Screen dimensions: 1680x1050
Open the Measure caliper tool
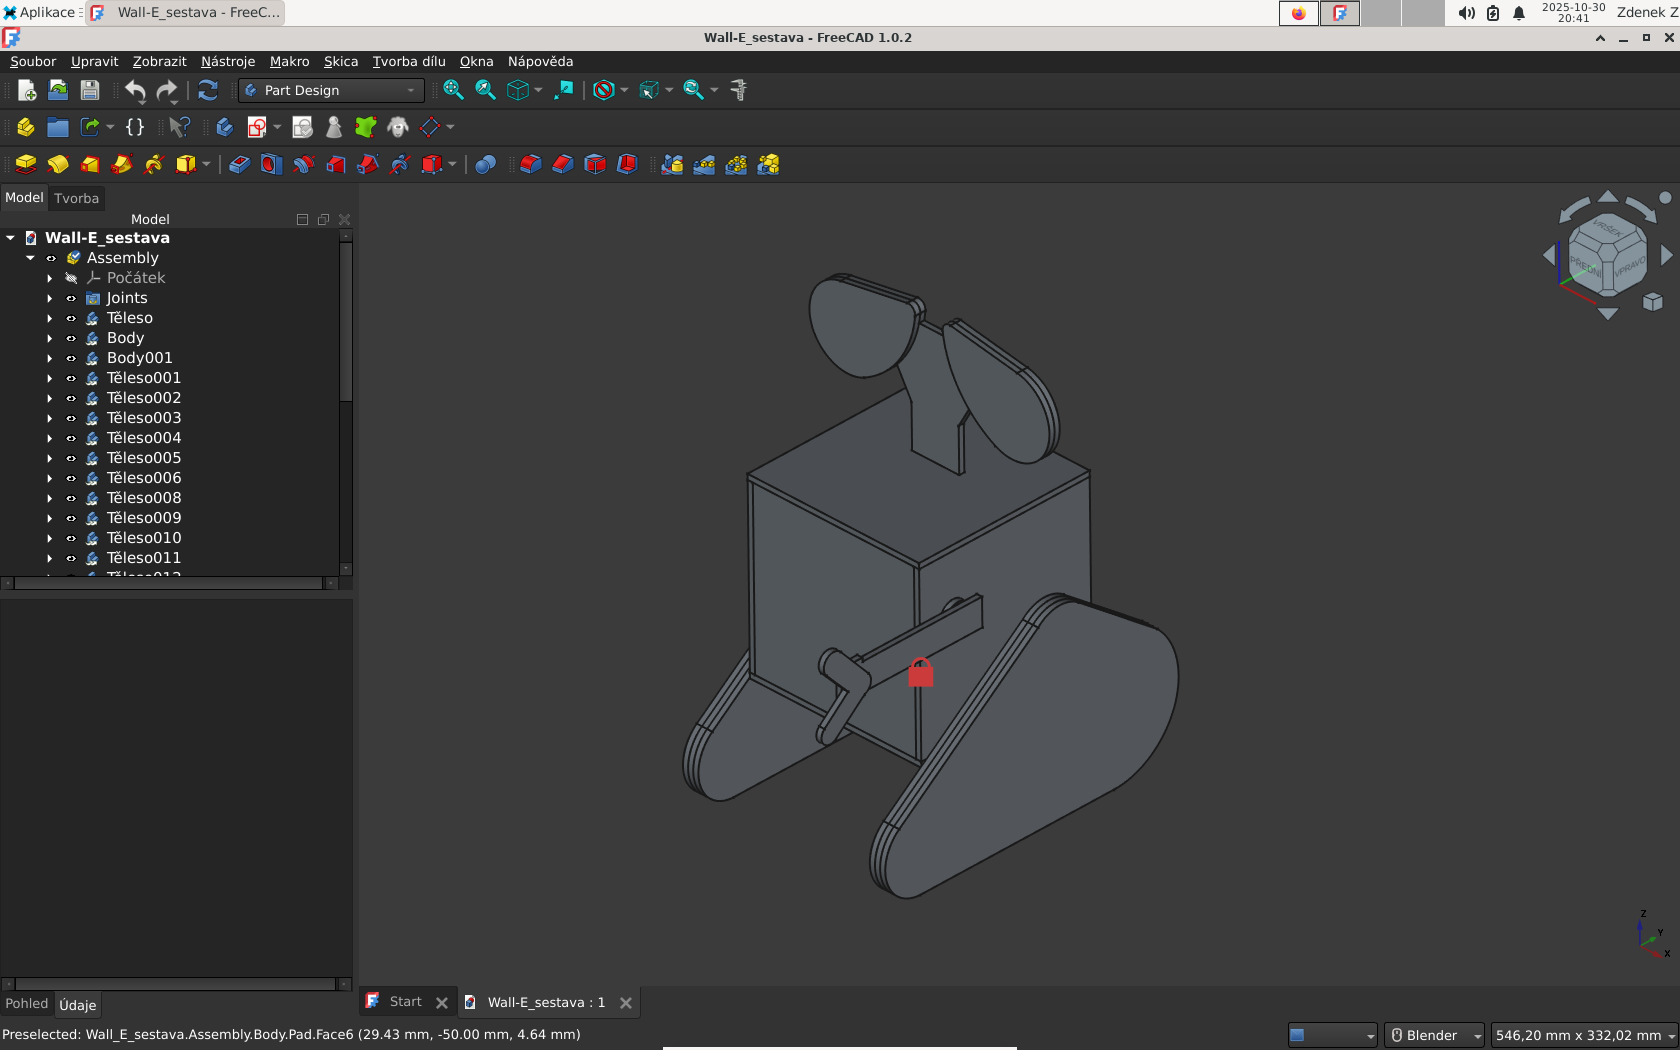(x=739, y=90)
